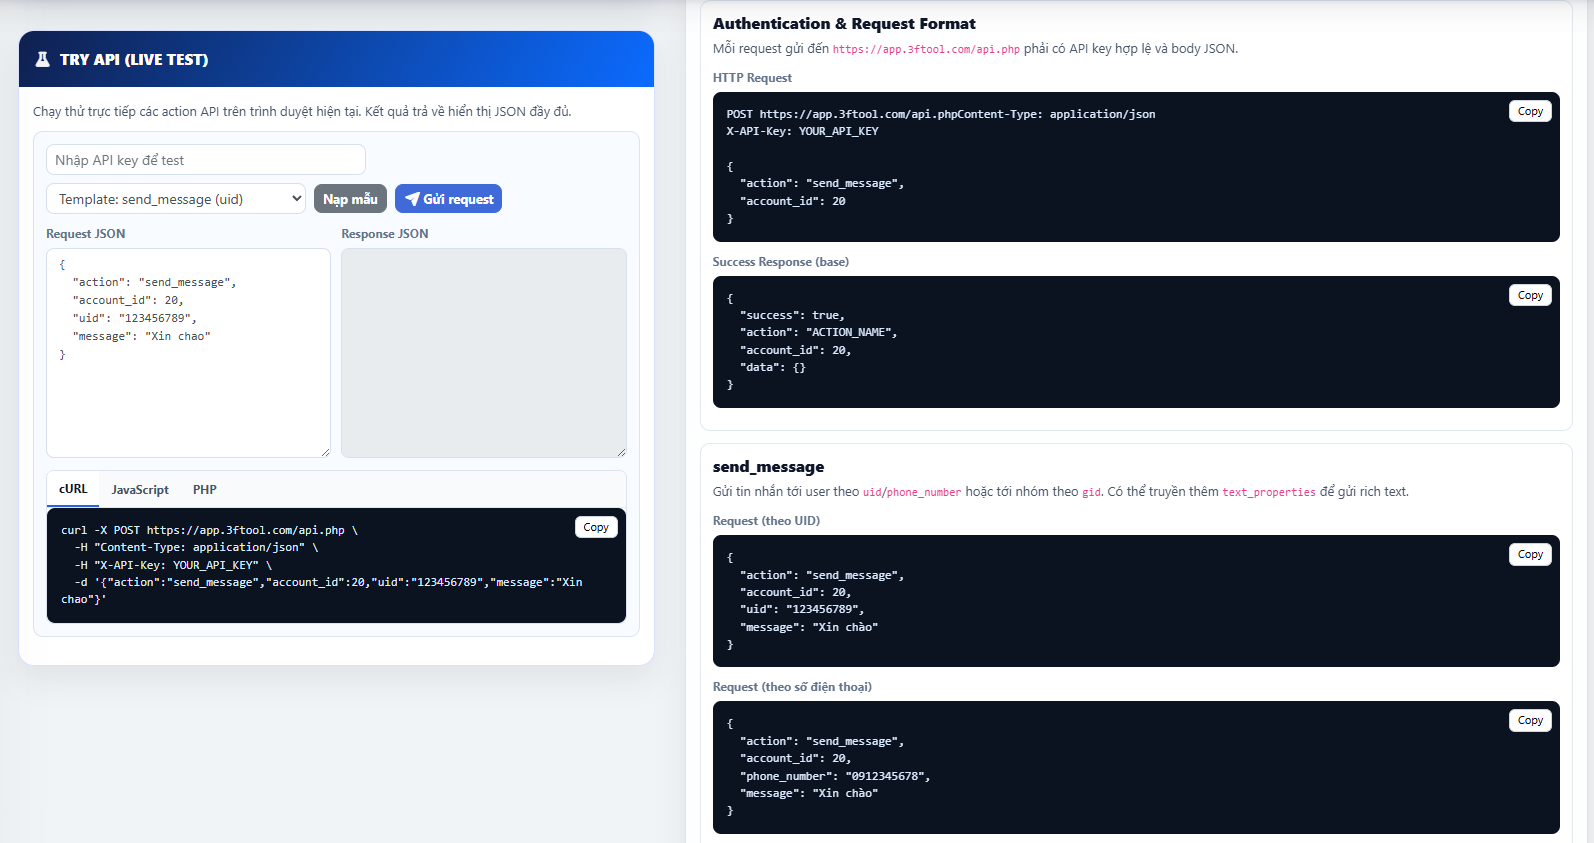Copy the Request theo UID example
The height and width of the screenshot is (843, 1594).
point(1529,553)
